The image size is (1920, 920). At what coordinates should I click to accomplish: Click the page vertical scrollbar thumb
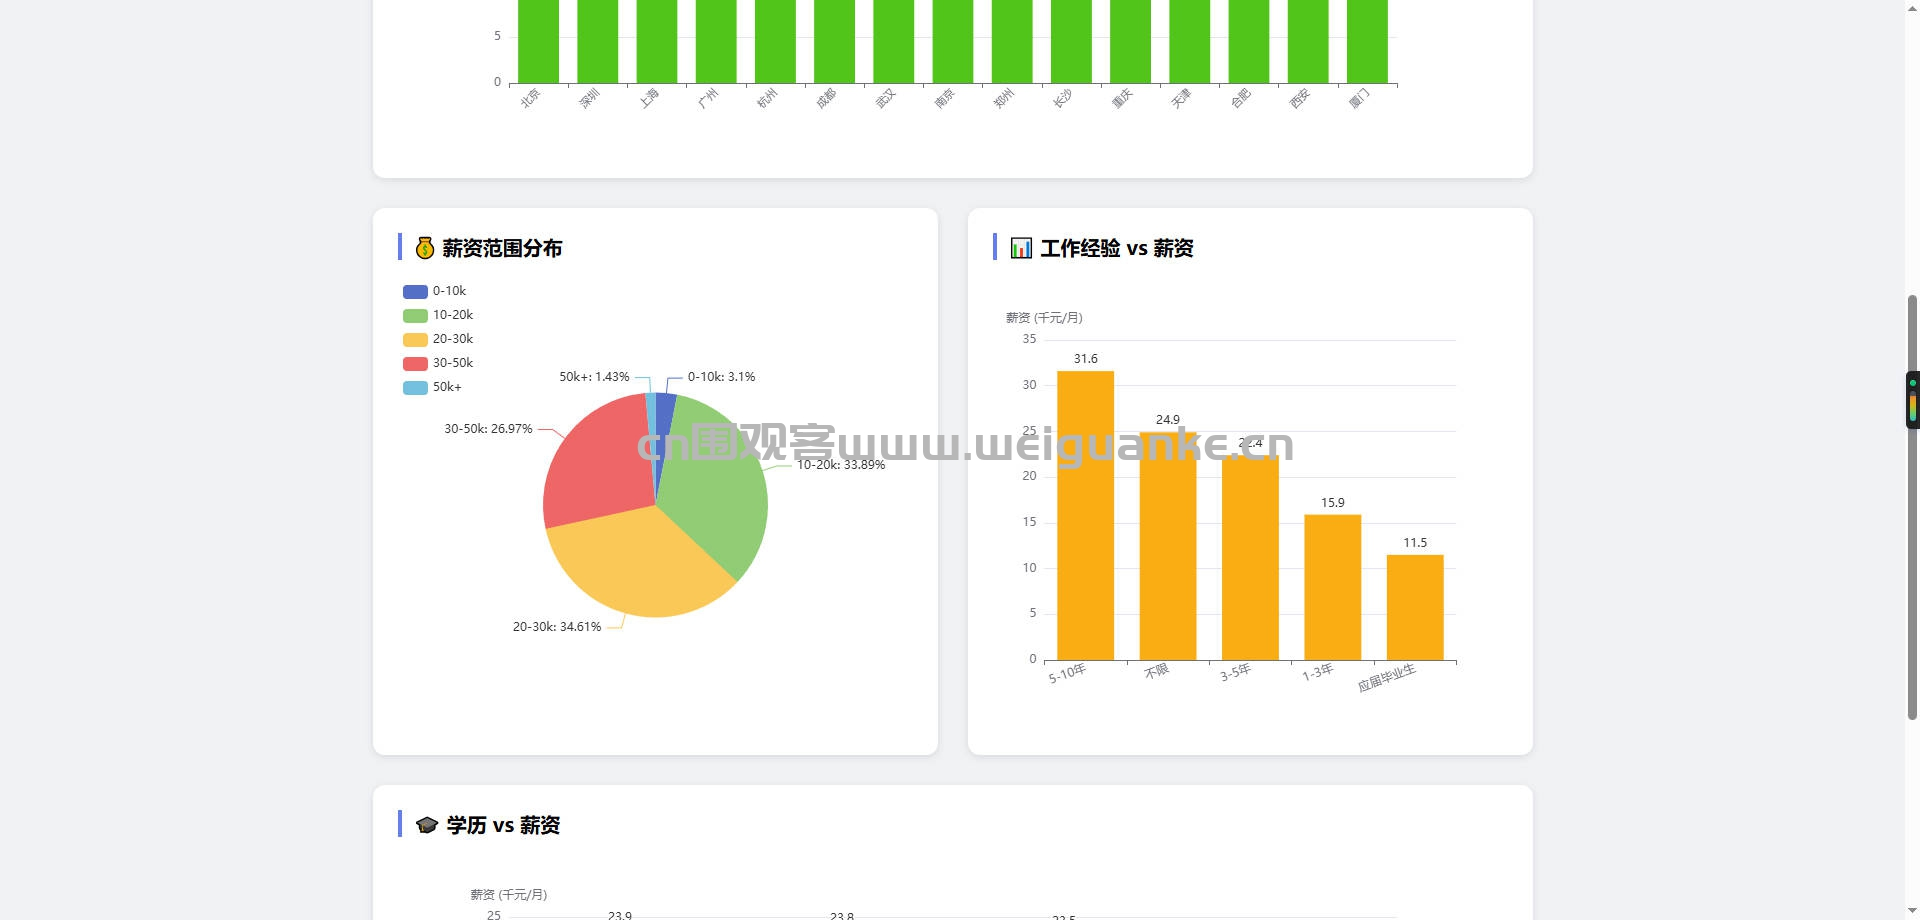coord(1912,507)
